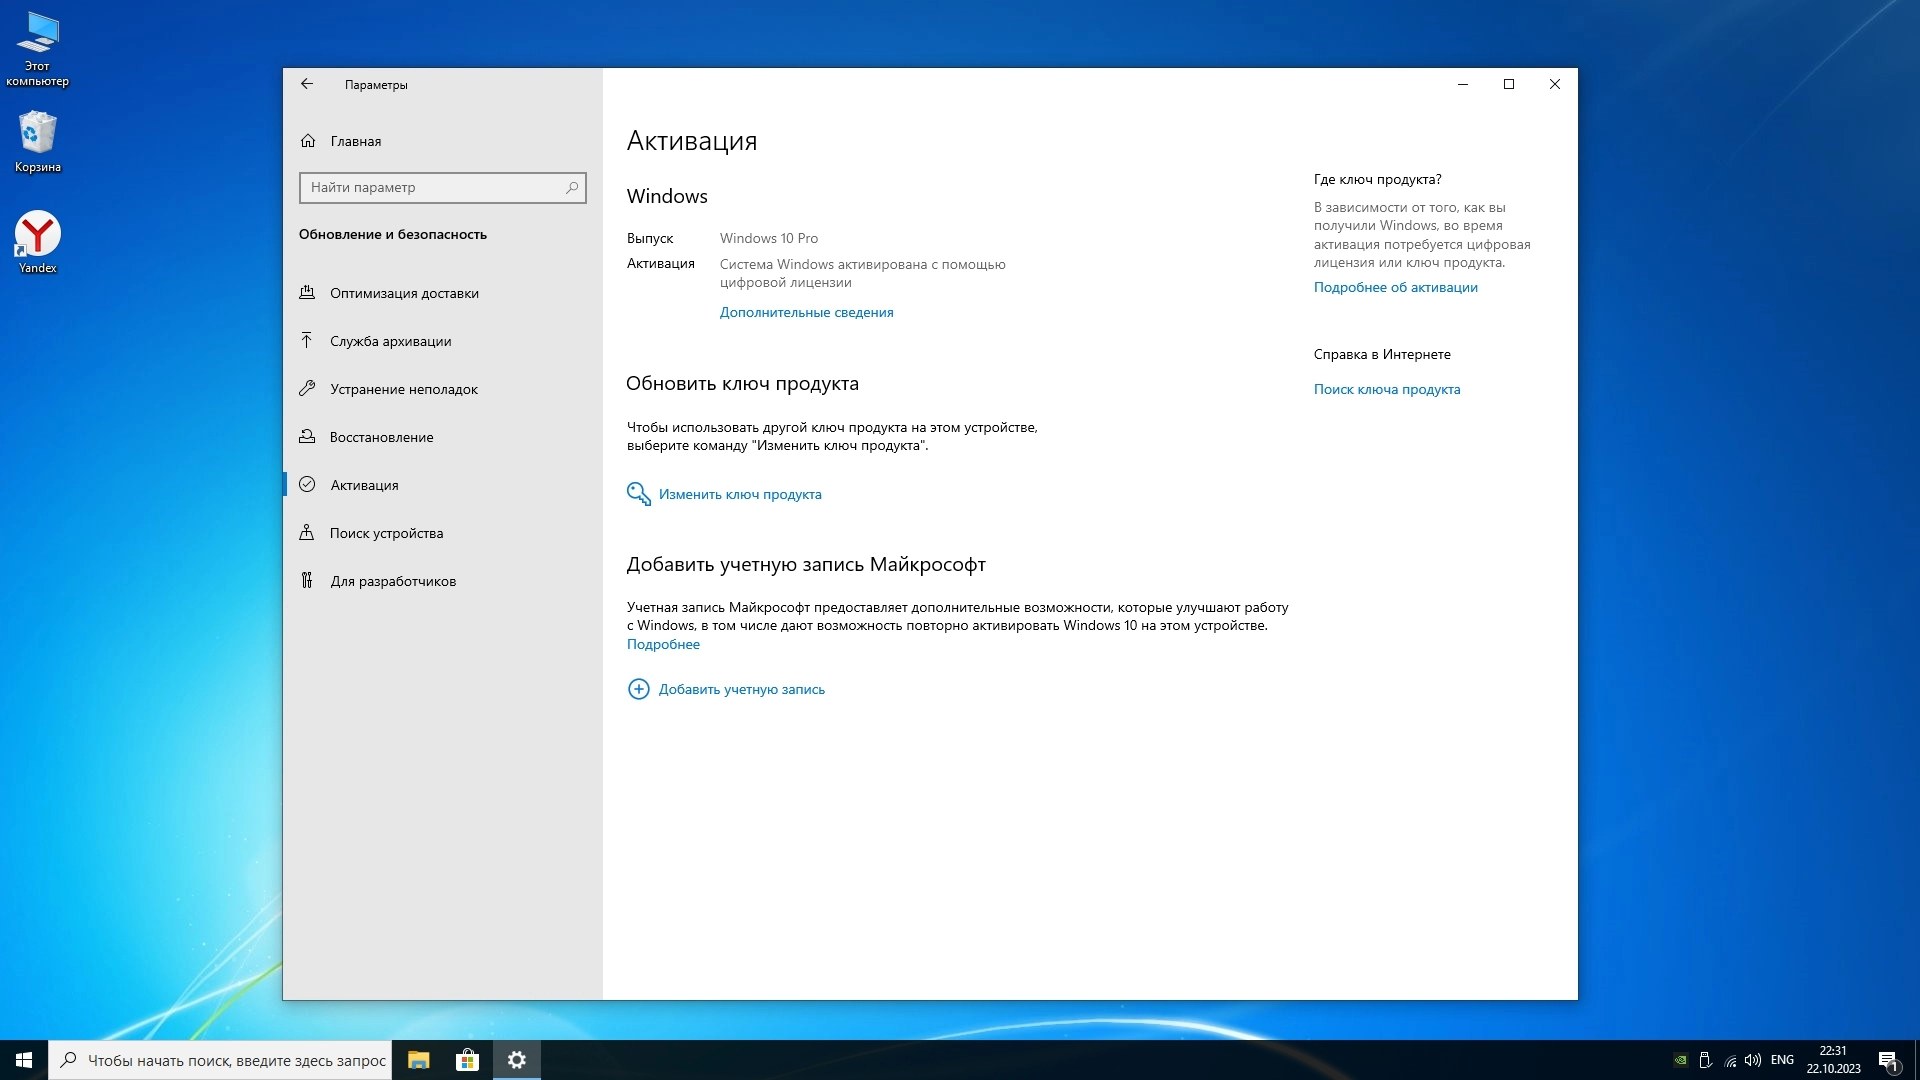This screenshot has height=1080, width=1920.
Task: Open Для разработчиков settings
Action: (393, 581)
